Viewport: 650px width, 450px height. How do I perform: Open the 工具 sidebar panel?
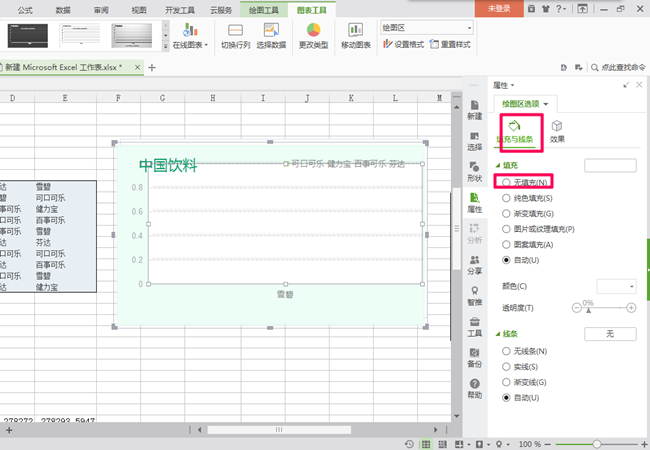[x=475, y=327]
